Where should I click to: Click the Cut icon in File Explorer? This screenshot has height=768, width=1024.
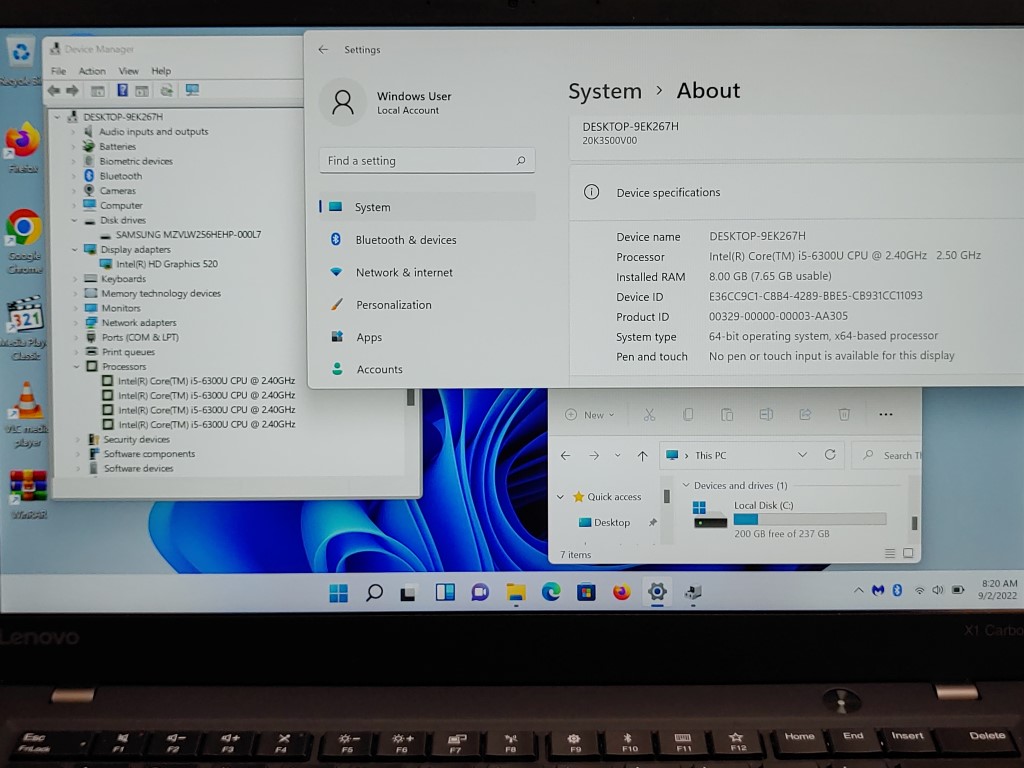coord(649,415)
